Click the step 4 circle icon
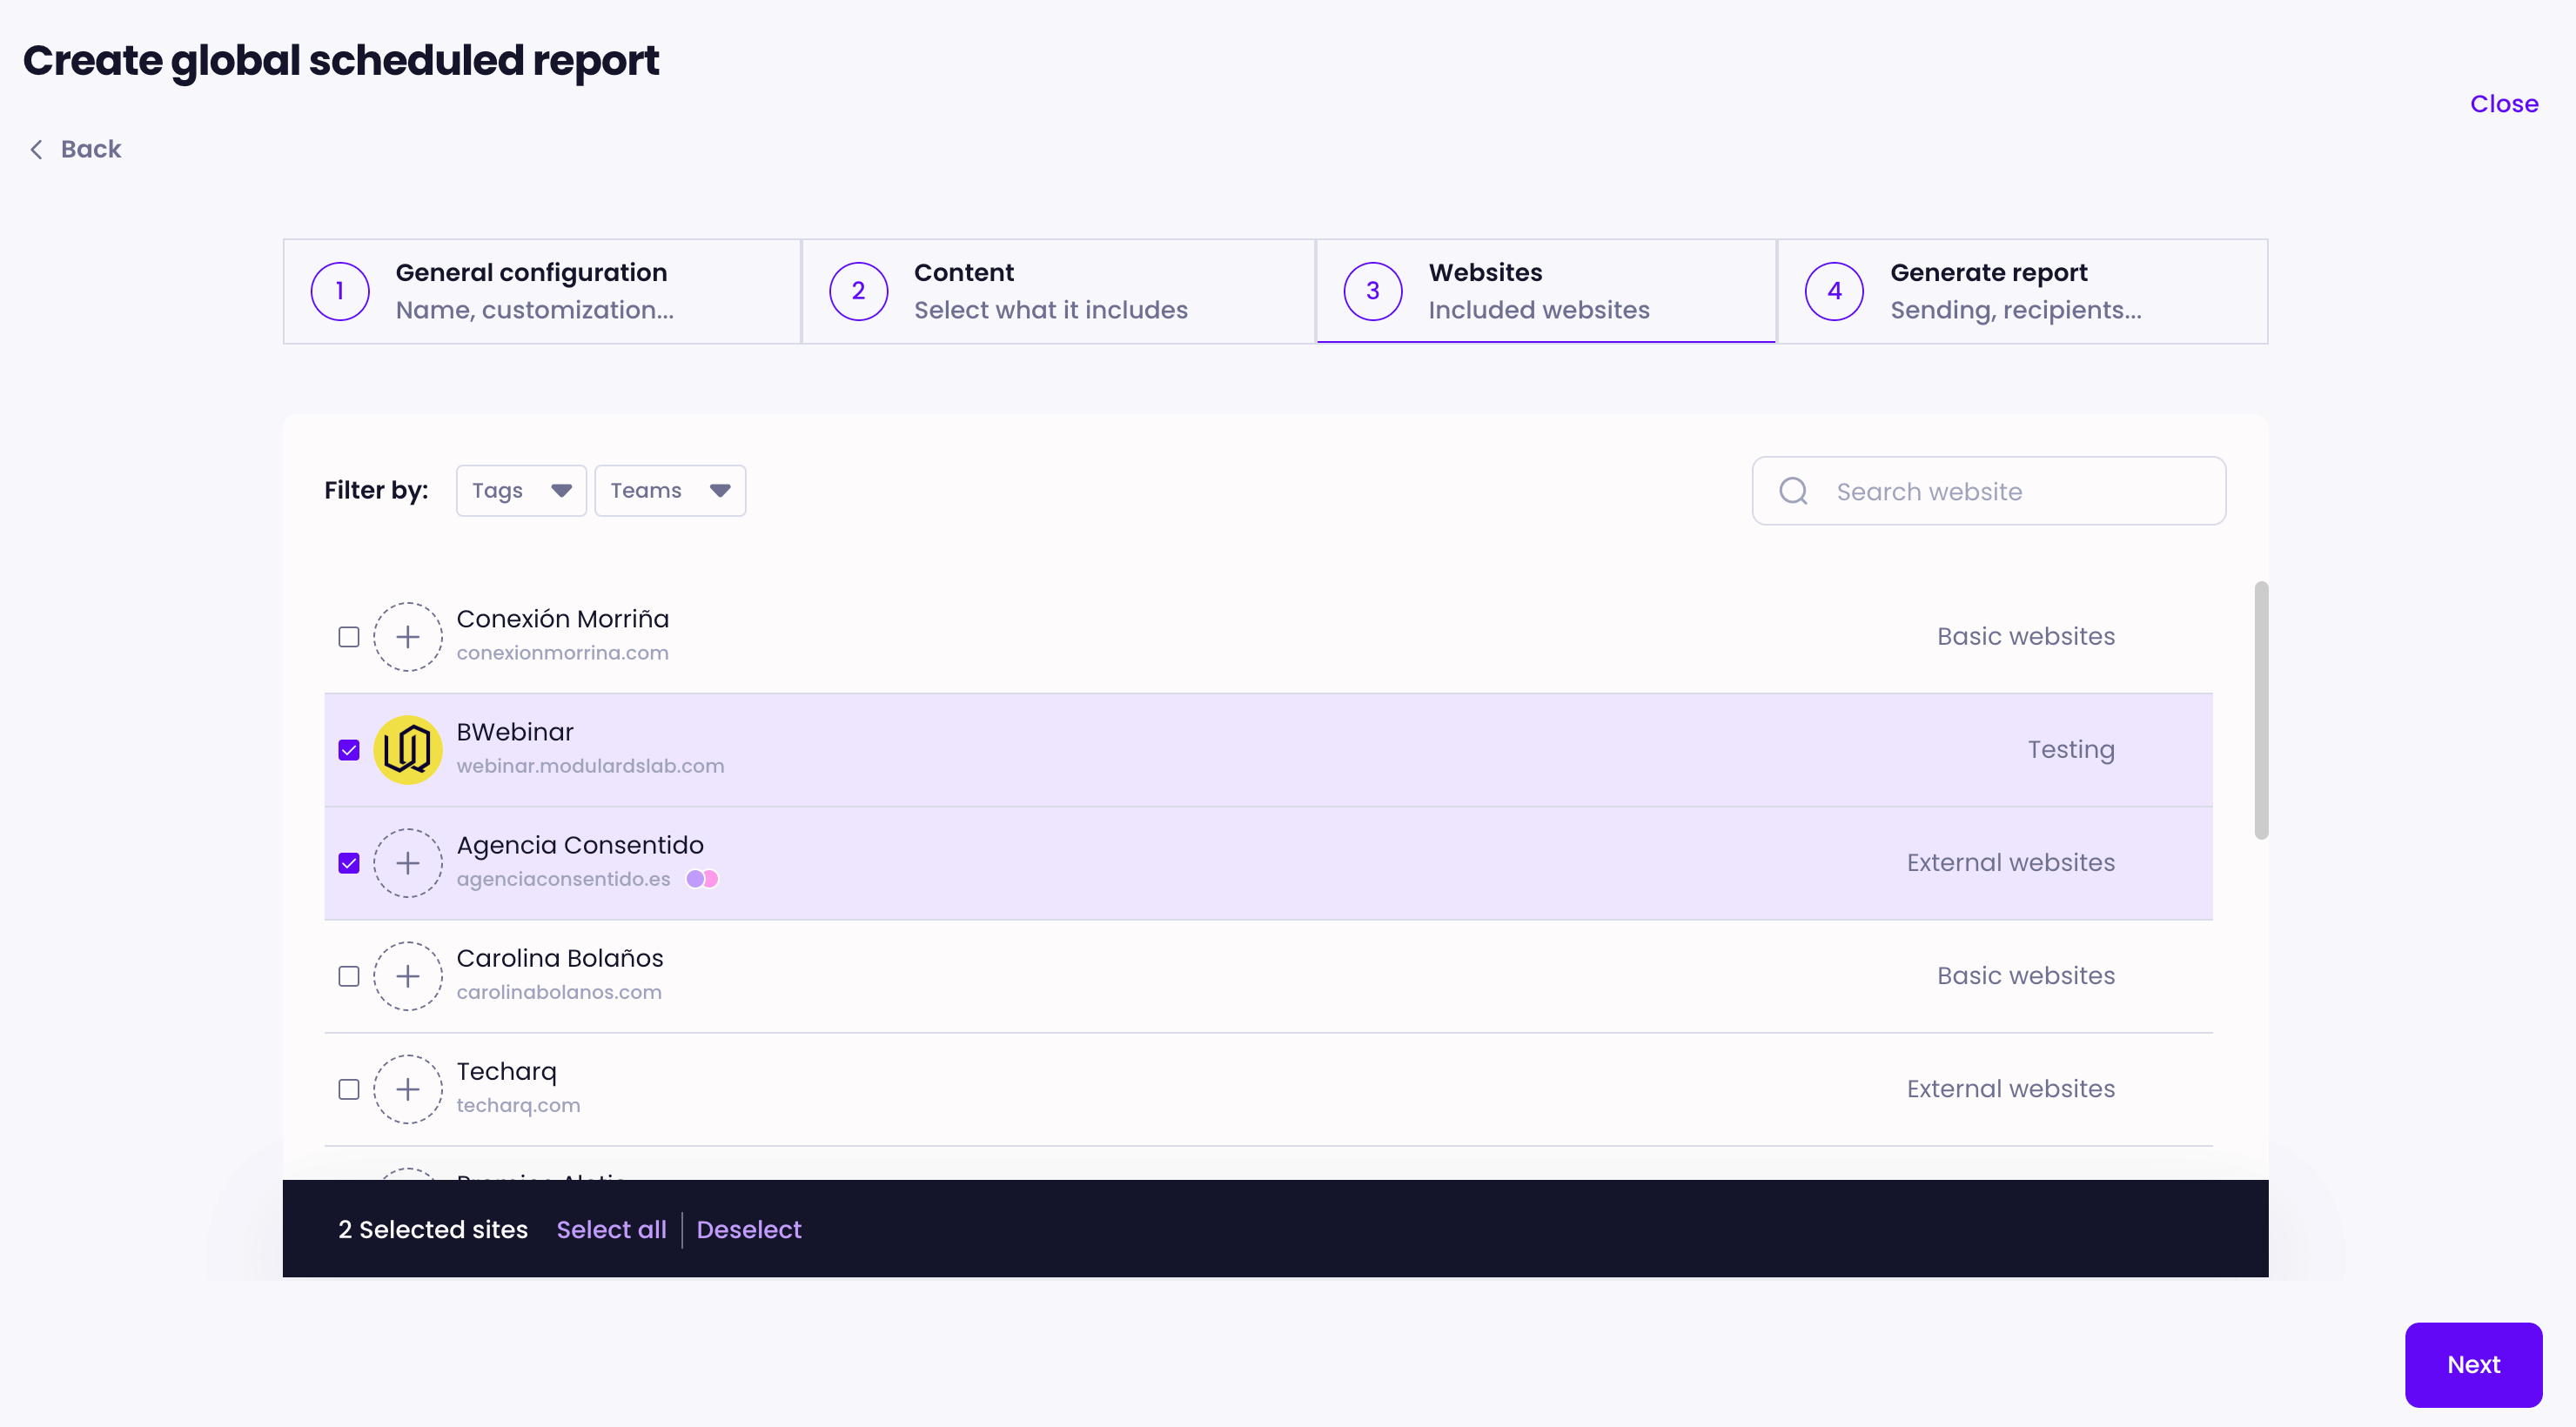Viewport: 2576px width, 1427px height. click(x=1833, y=291)
